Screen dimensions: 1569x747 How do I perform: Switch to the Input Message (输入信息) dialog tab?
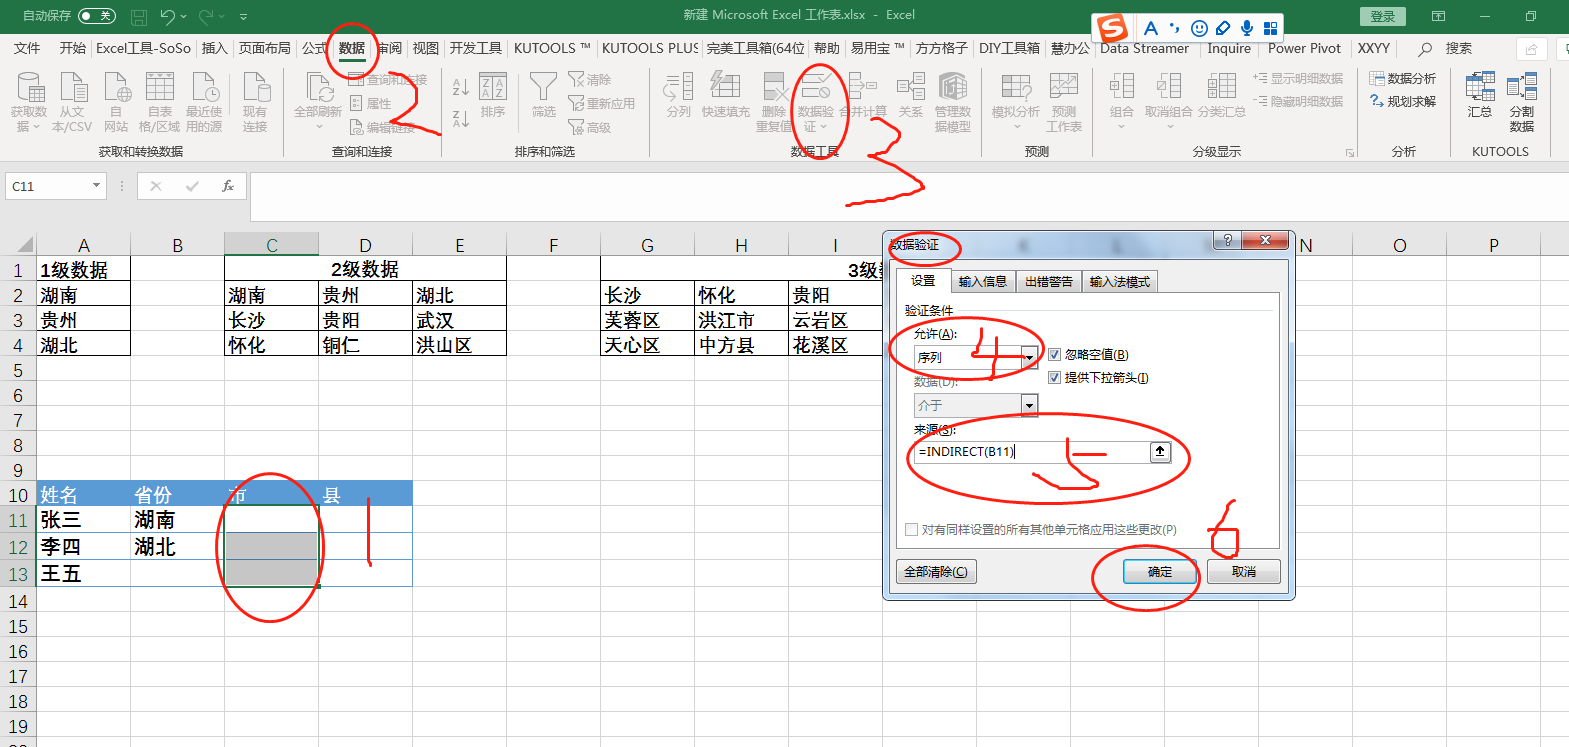982,282
